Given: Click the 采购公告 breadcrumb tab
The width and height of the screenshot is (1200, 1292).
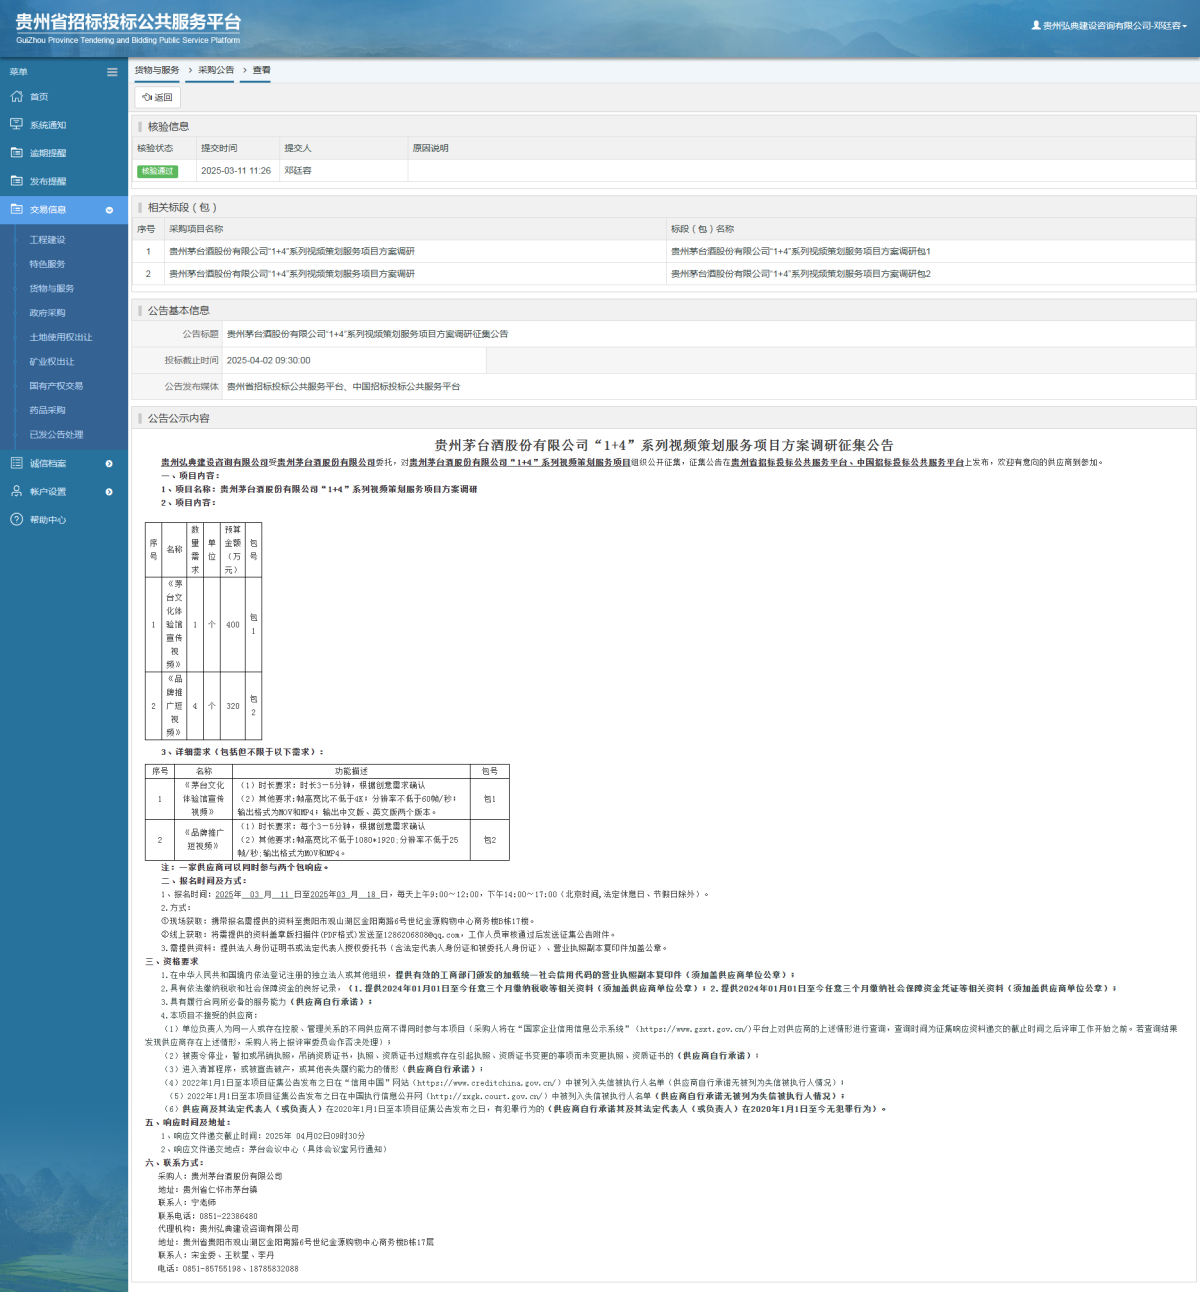Looking at the screenshot, I should (x=216, y=70).
